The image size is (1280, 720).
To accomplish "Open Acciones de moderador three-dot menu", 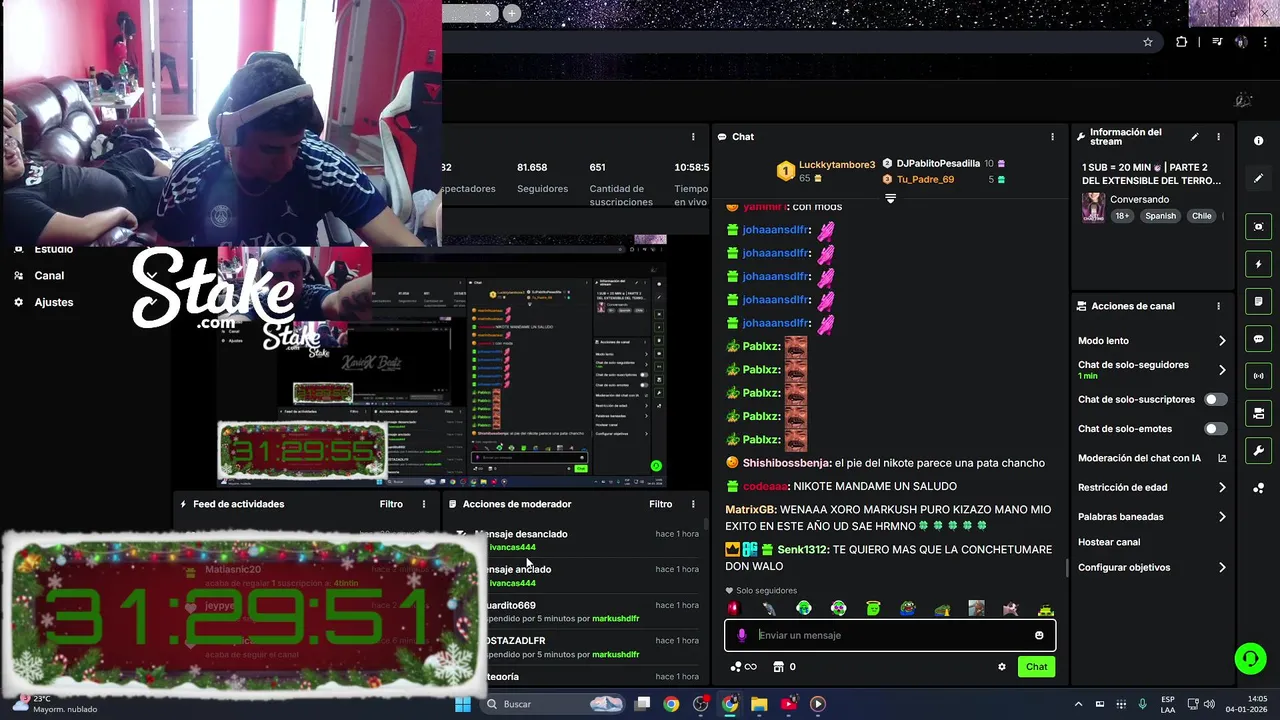I will [693, 504].
